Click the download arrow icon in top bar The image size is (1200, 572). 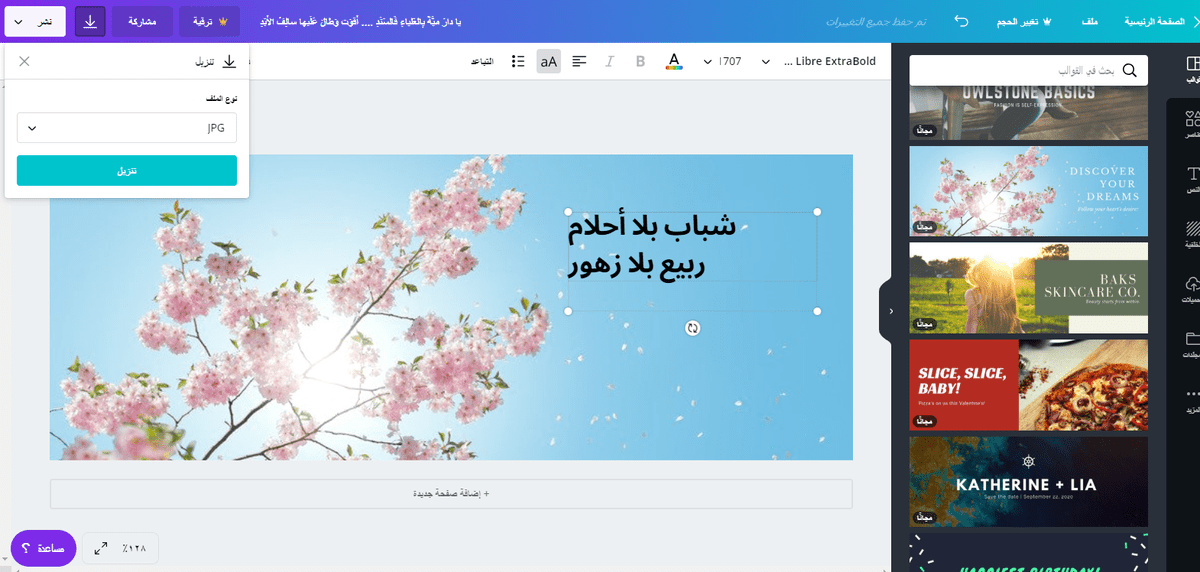(x=90, y=21)
